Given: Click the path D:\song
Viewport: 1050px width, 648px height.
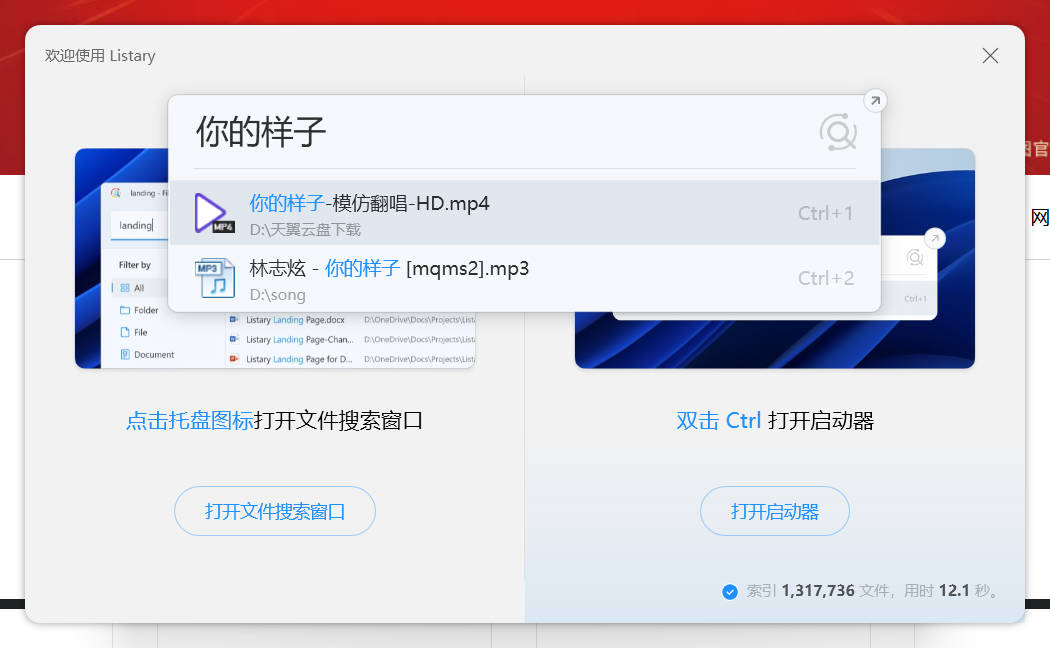Looking at the screenshot, I should (277, 295).
